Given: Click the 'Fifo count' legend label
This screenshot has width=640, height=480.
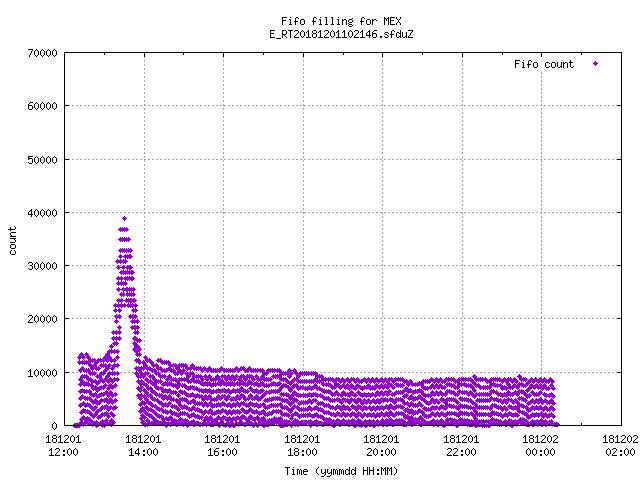Looking at the screenshot, I should (x=544, y=64).
